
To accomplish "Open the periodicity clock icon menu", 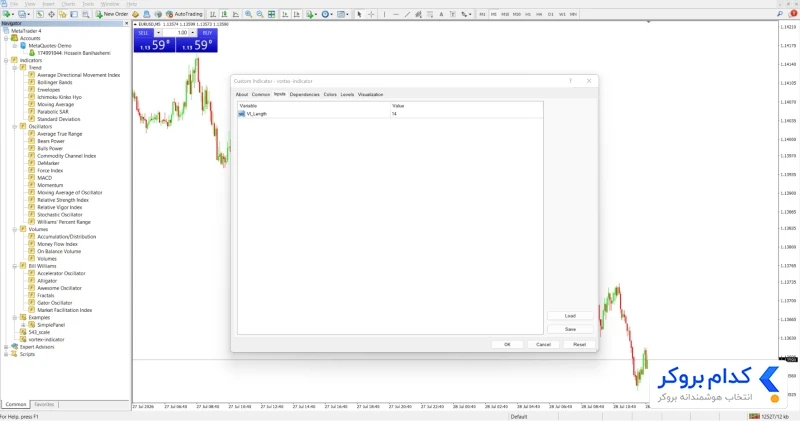I will (x=325, y=14).
